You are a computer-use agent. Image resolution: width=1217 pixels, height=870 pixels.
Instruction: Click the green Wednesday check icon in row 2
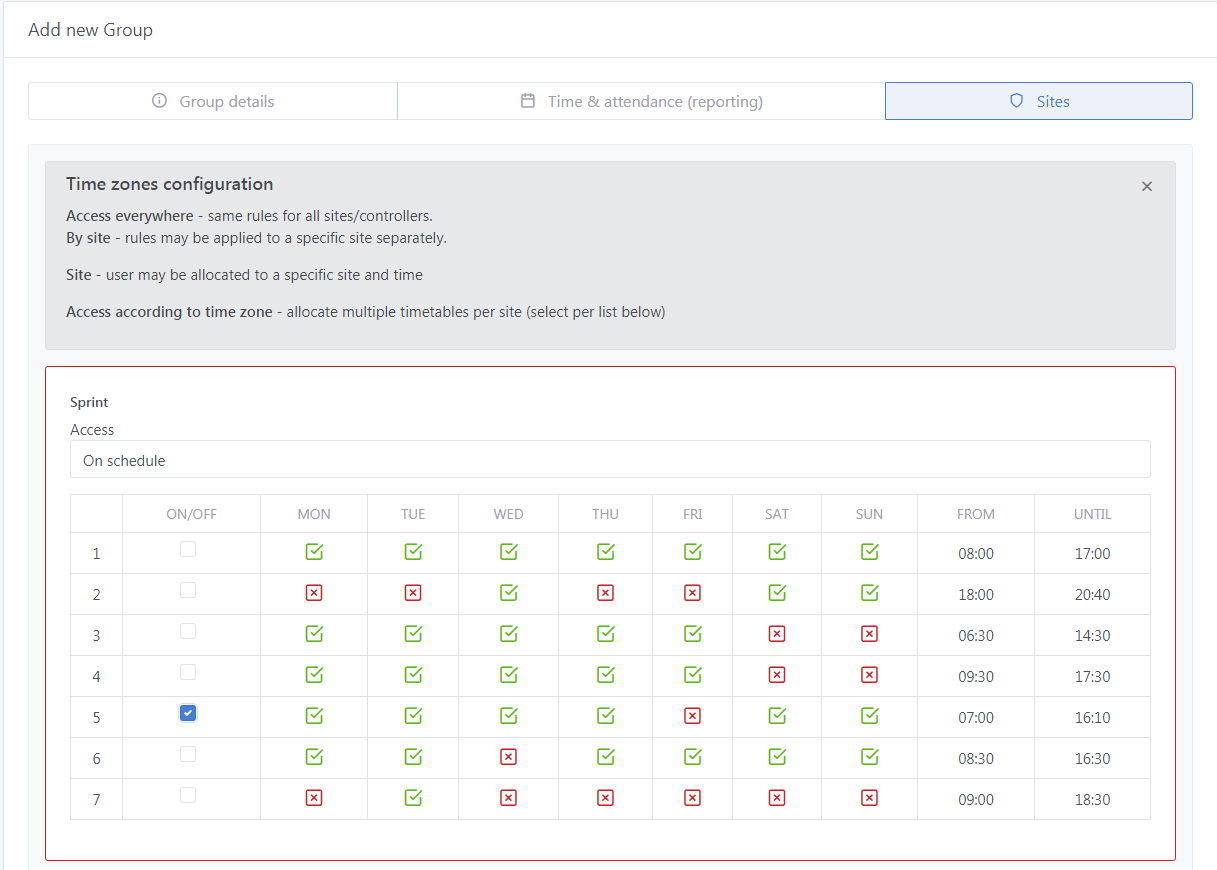pos(508,593)
